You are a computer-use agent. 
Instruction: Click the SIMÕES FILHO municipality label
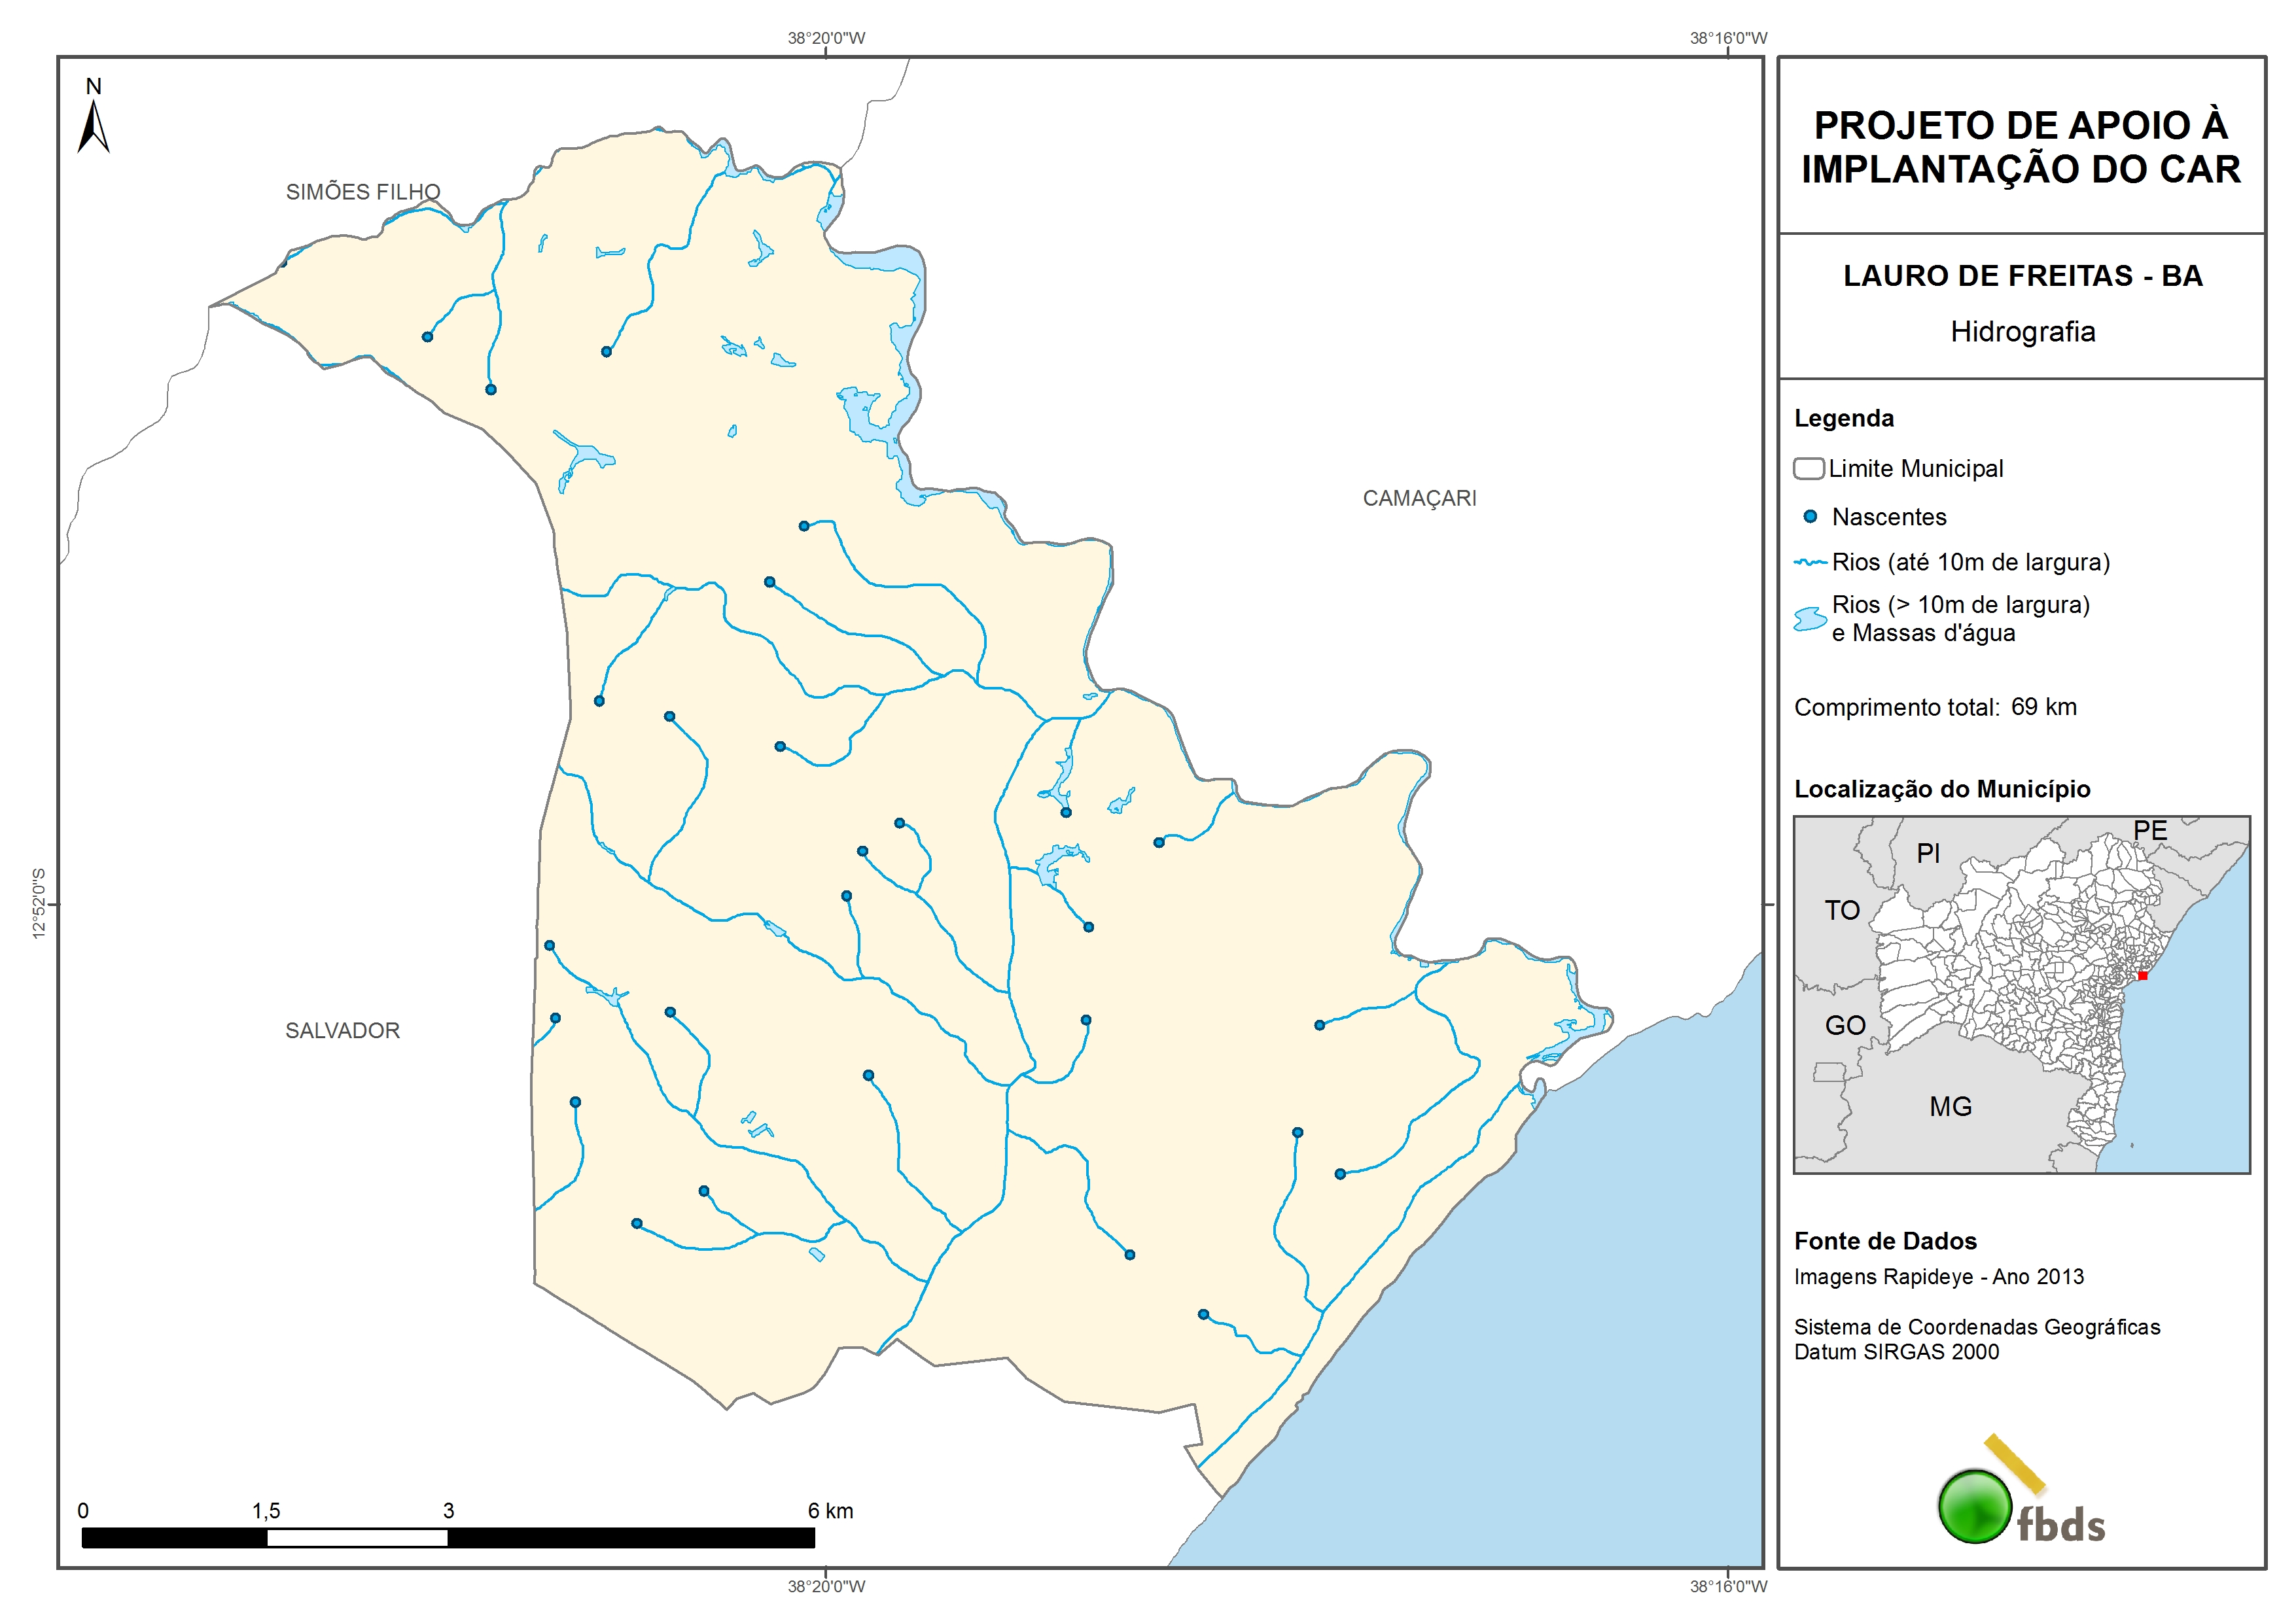click(x=363, y=192)
